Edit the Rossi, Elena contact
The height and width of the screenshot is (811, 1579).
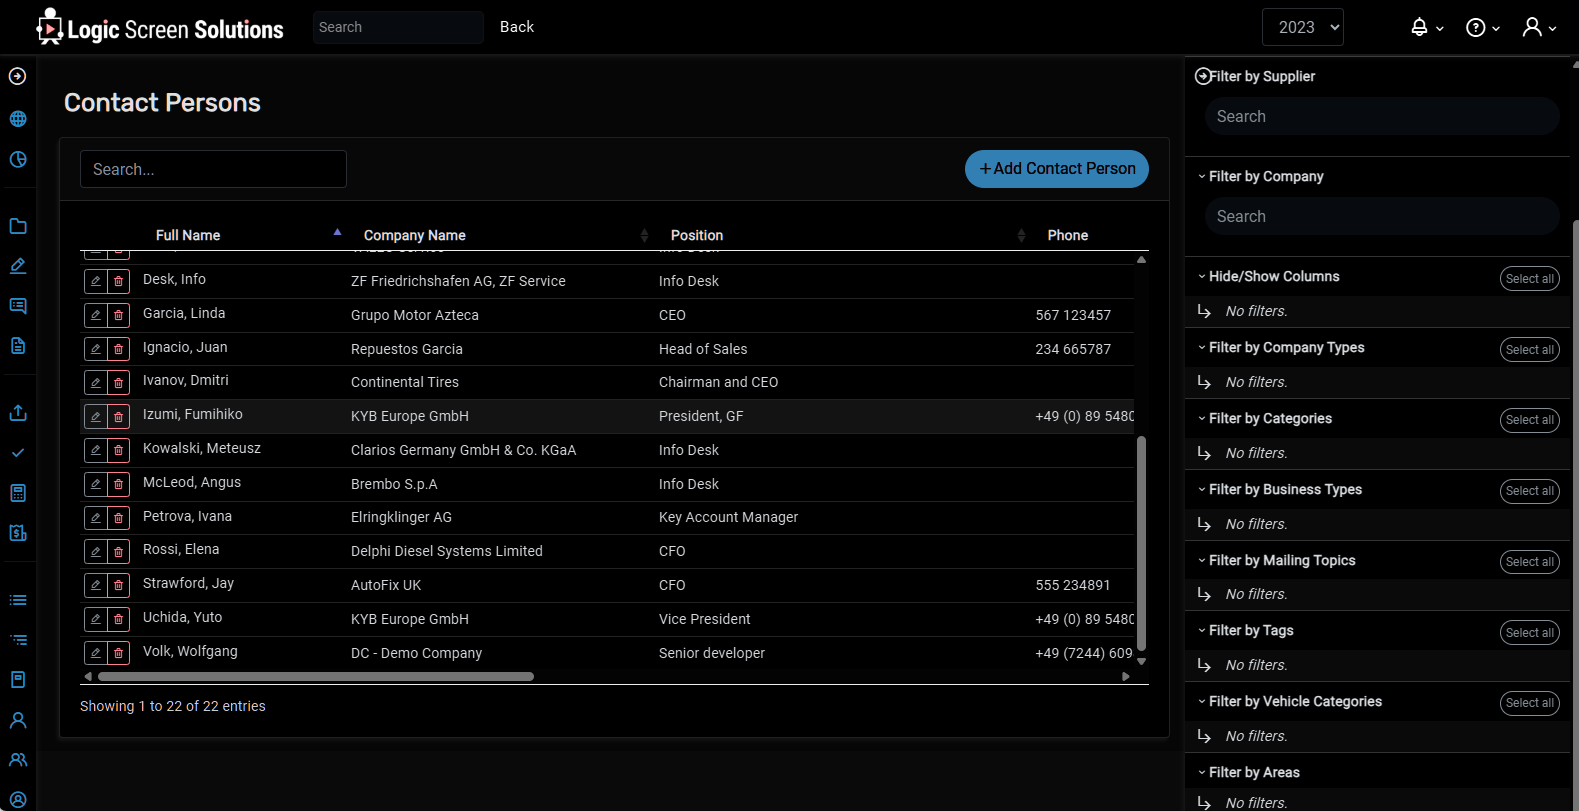coord(96,551)
